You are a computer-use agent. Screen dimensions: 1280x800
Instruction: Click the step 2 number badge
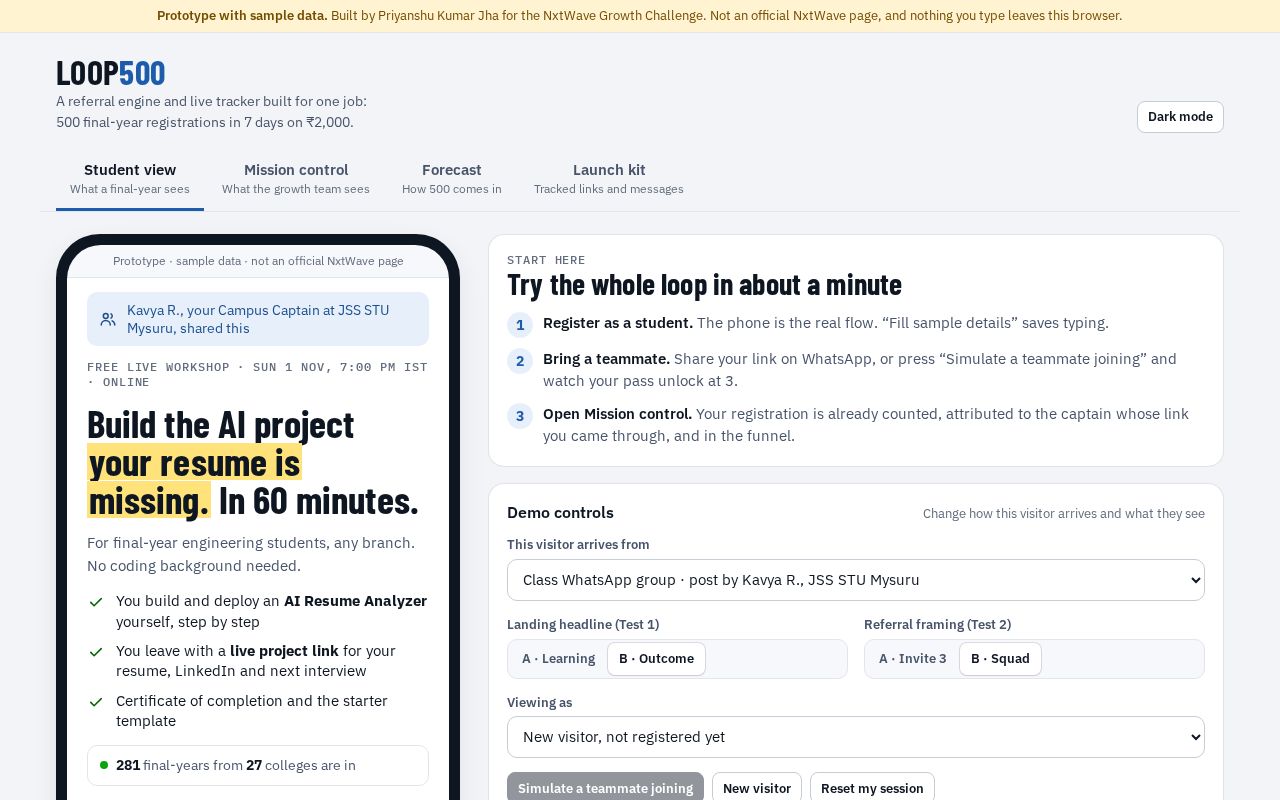(520, 361)
